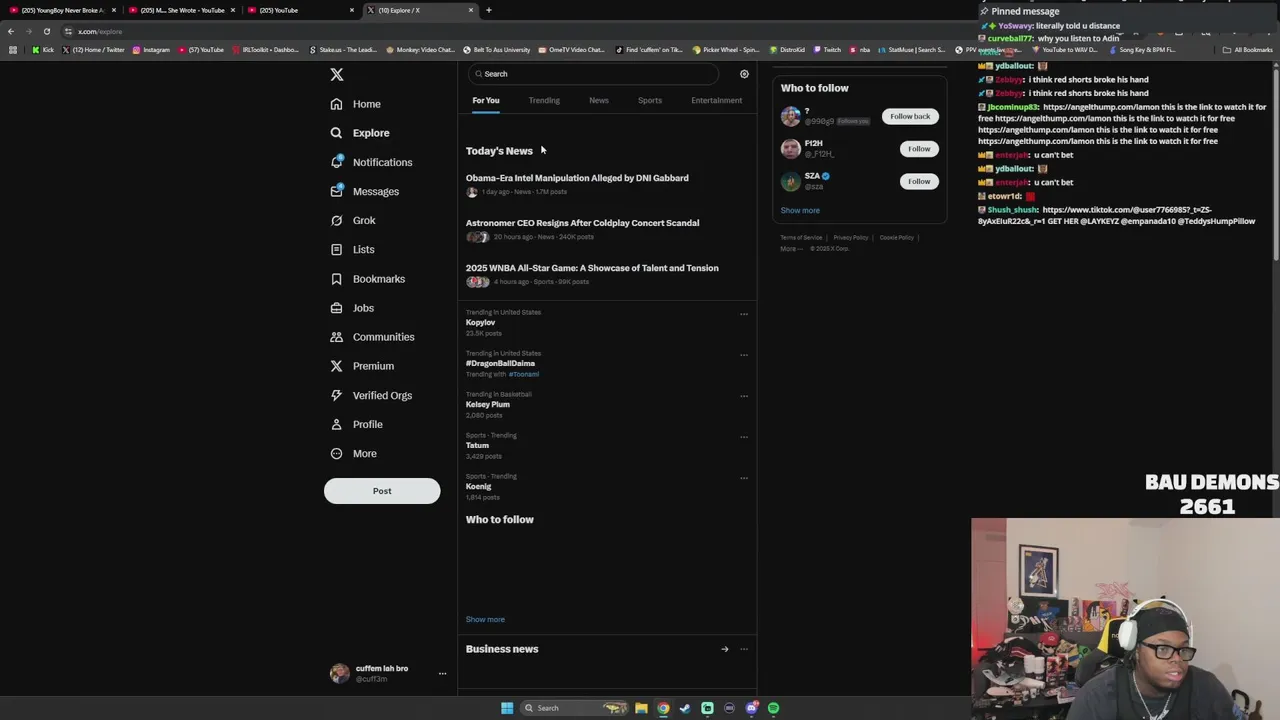This screenshot has height=720, width=1280.
Task: Open Home from the X sidebar
Action: [x=356, y=104]
